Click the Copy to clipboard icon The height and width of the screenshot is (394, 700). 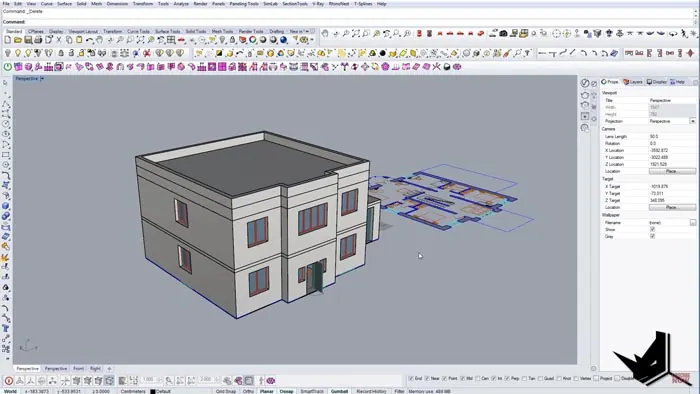pyautogui.click(x=69, y=40)
